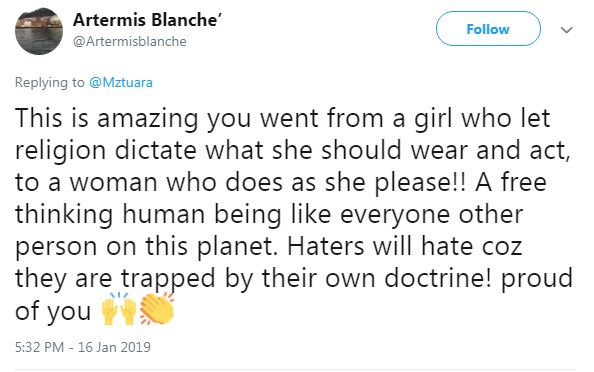
Task: Open the 5:32 PM tweet timestamp
Action: (x=39, y=347)
